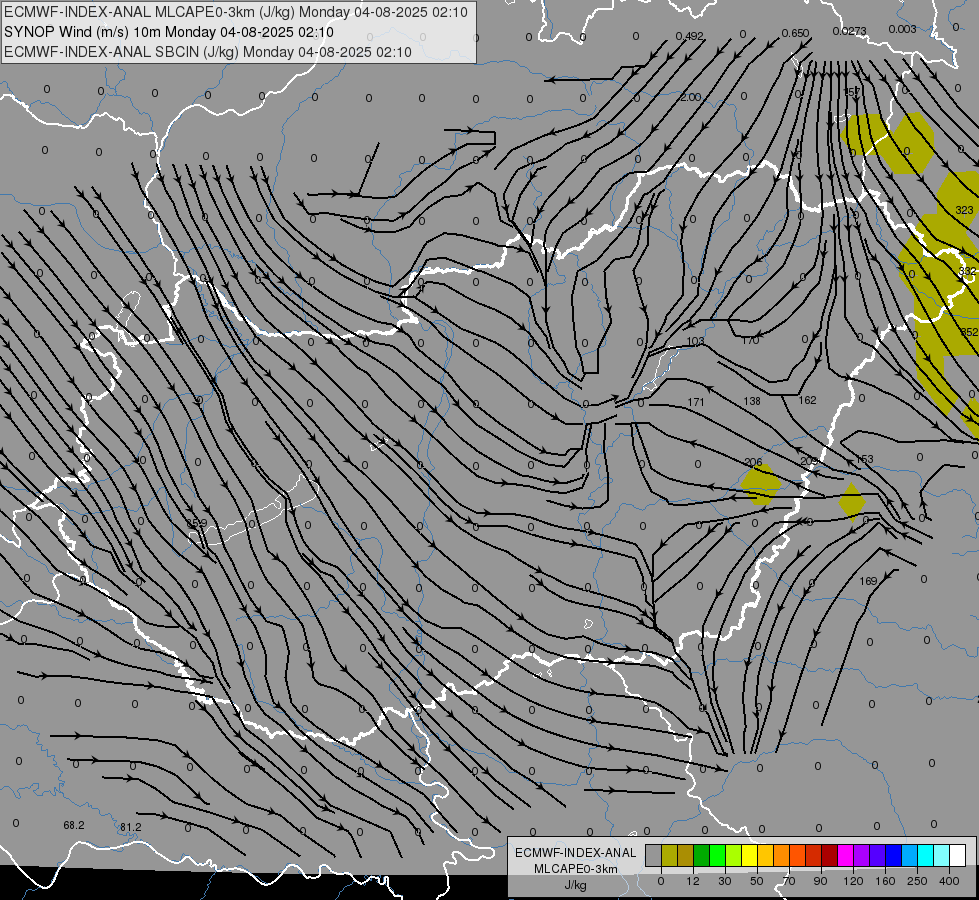Screen dimensions: 979x900
Task: Click legend tick value 400
Action: (x=949, y=881)
